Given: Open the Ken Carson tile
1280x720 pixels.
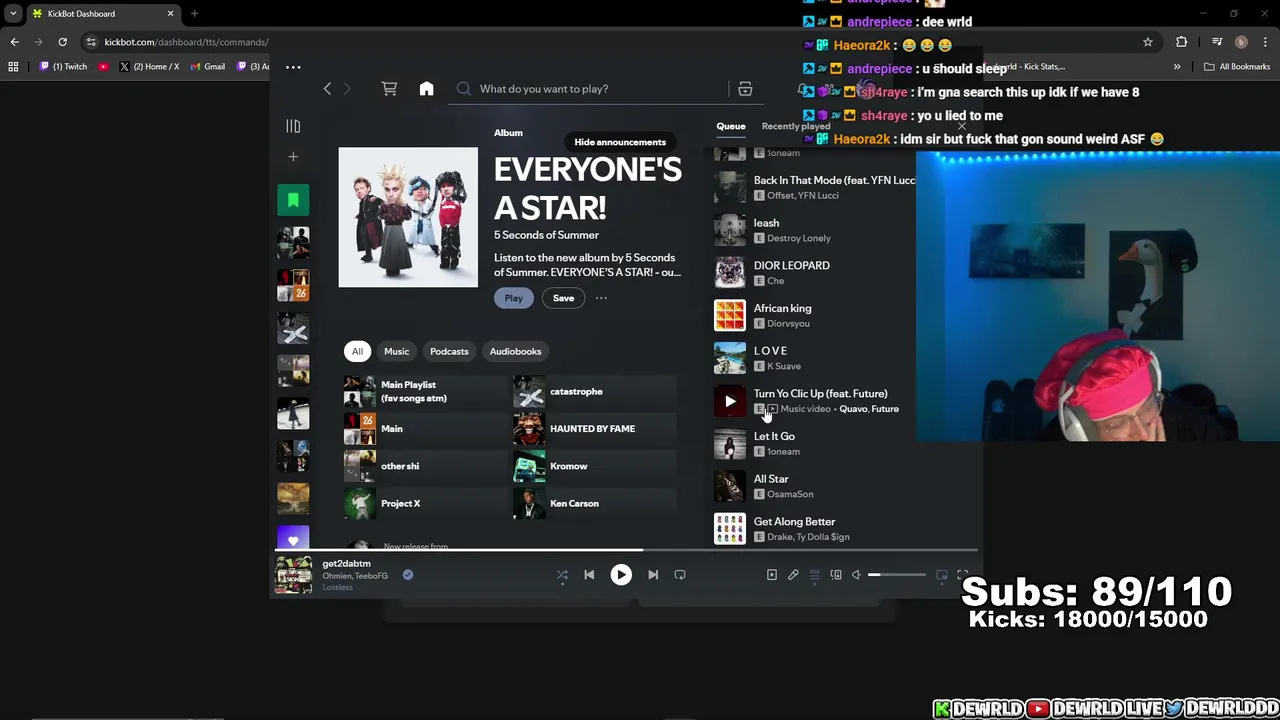Looking at the screenshot, I should tap(594, 503).
